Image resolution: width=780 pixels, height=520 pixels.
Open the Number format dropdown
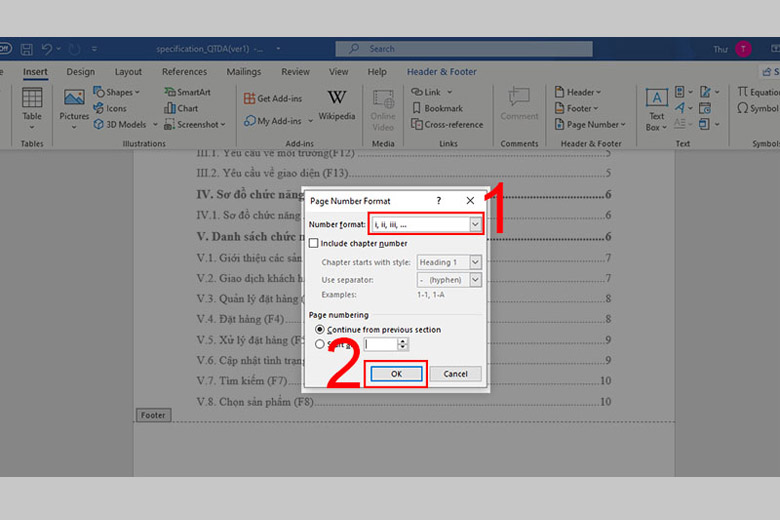(x=475, y=225)
